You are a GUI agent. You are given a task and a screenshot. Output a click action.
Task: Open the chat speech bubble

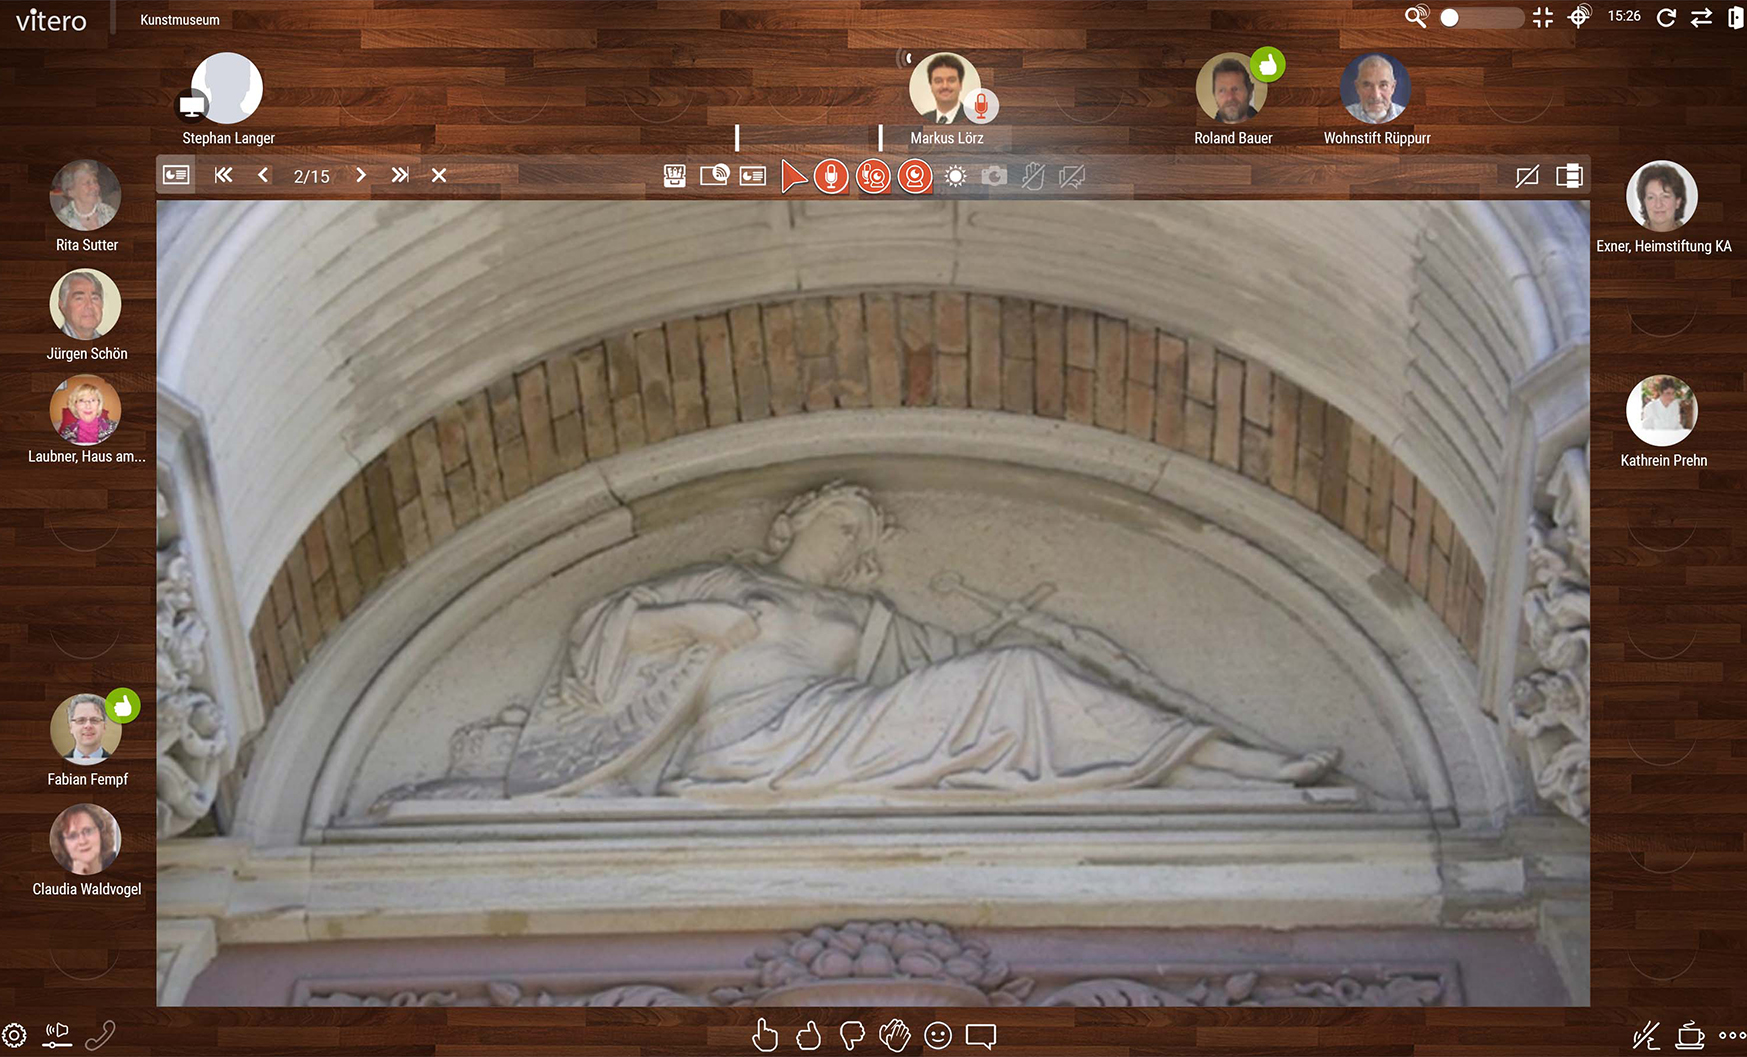981,1035
